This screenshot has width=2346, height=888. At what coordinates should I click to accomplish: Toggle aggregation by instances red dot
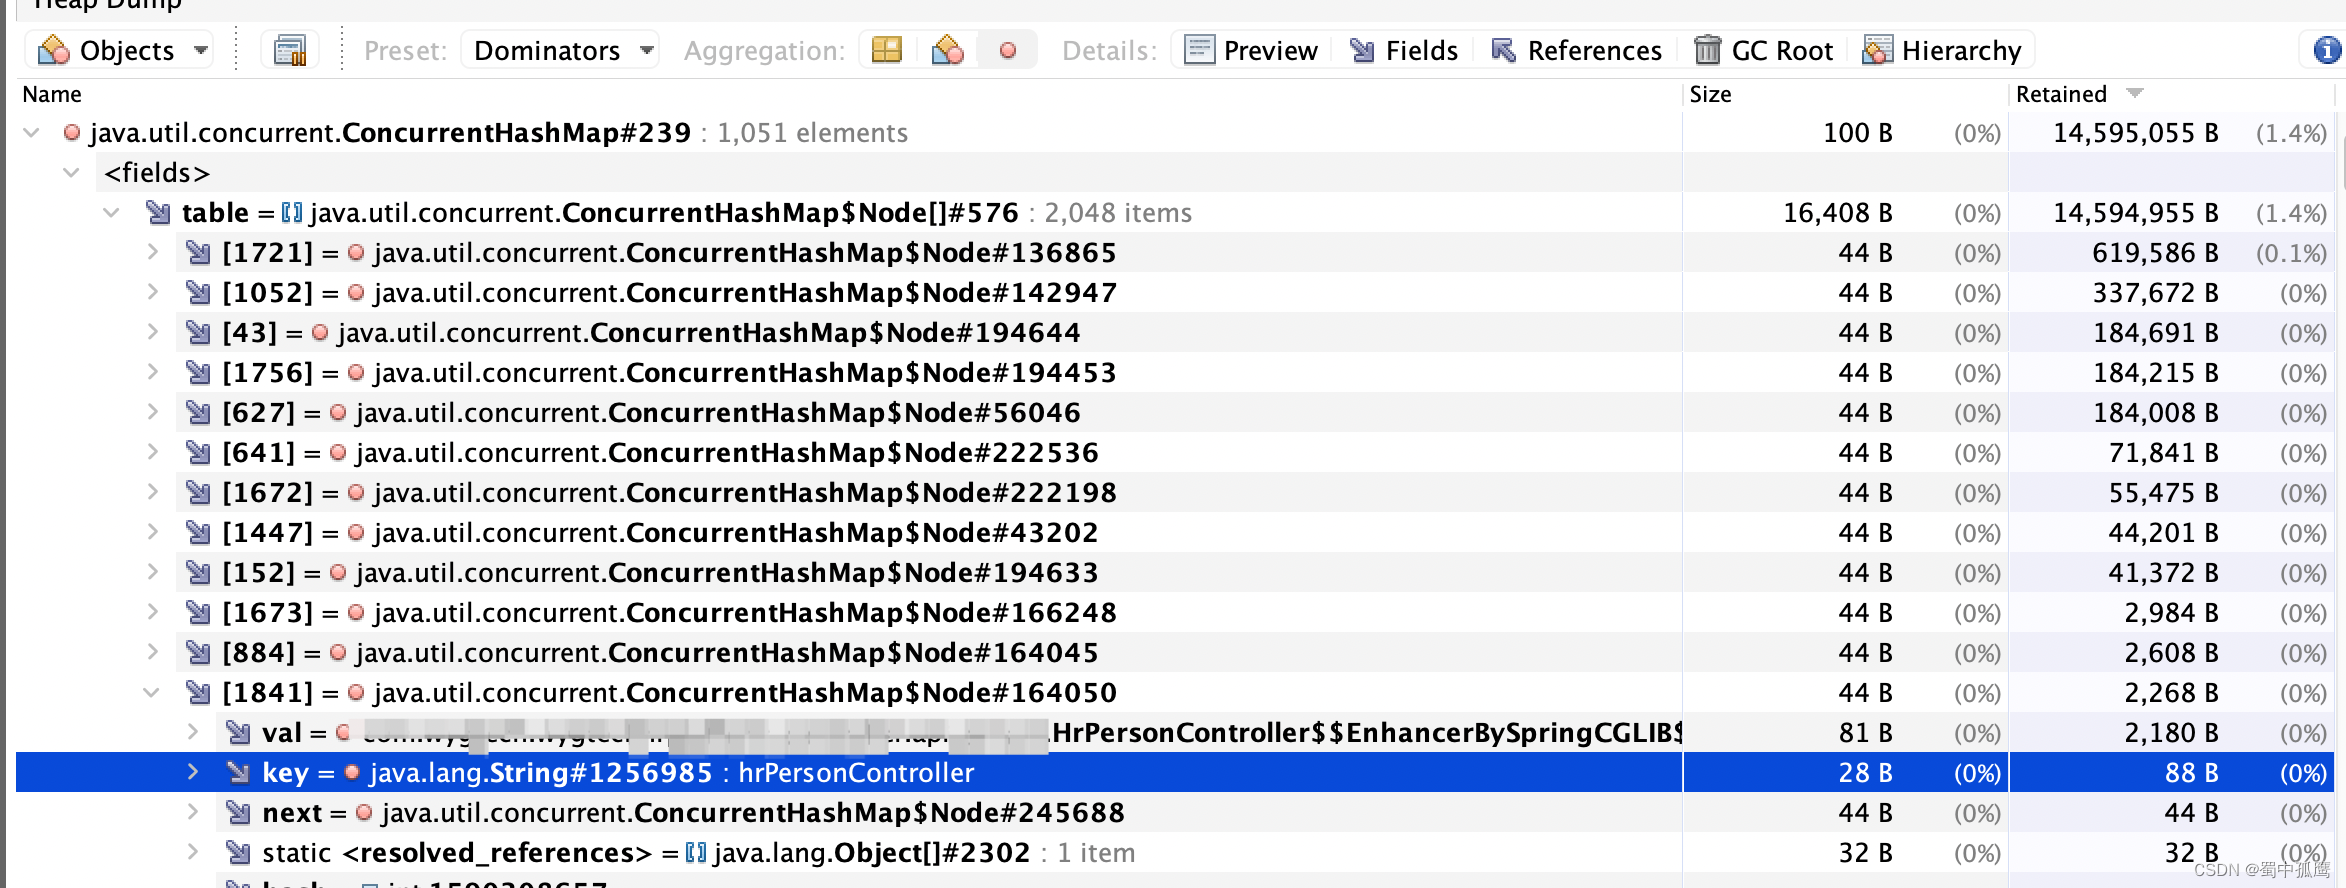[x=1008, y=50]
